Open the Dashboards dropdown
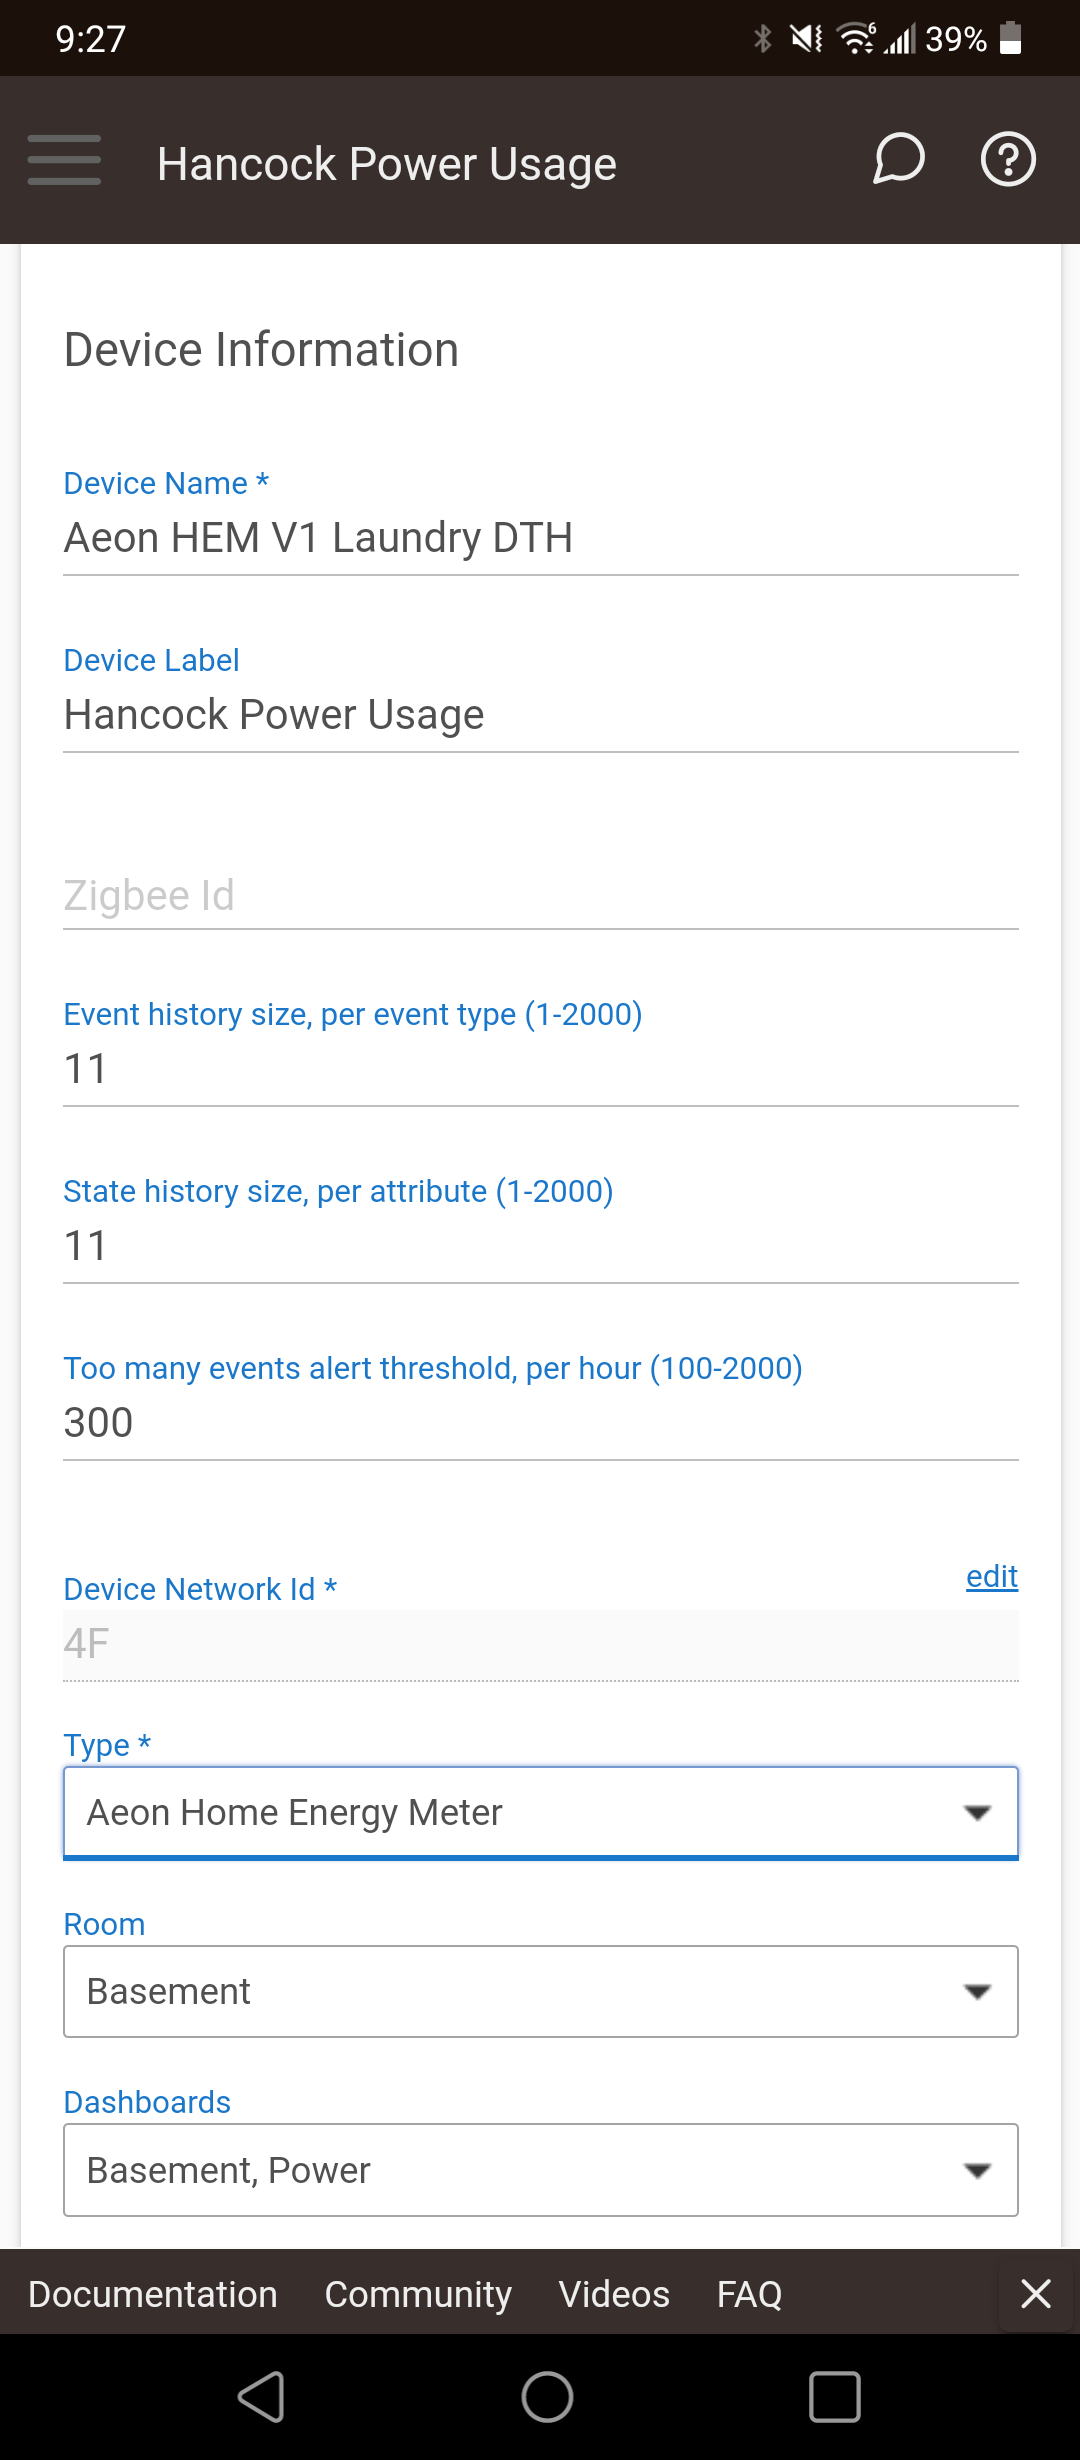This screenshot has width=1080, height=2460. 541,2170
